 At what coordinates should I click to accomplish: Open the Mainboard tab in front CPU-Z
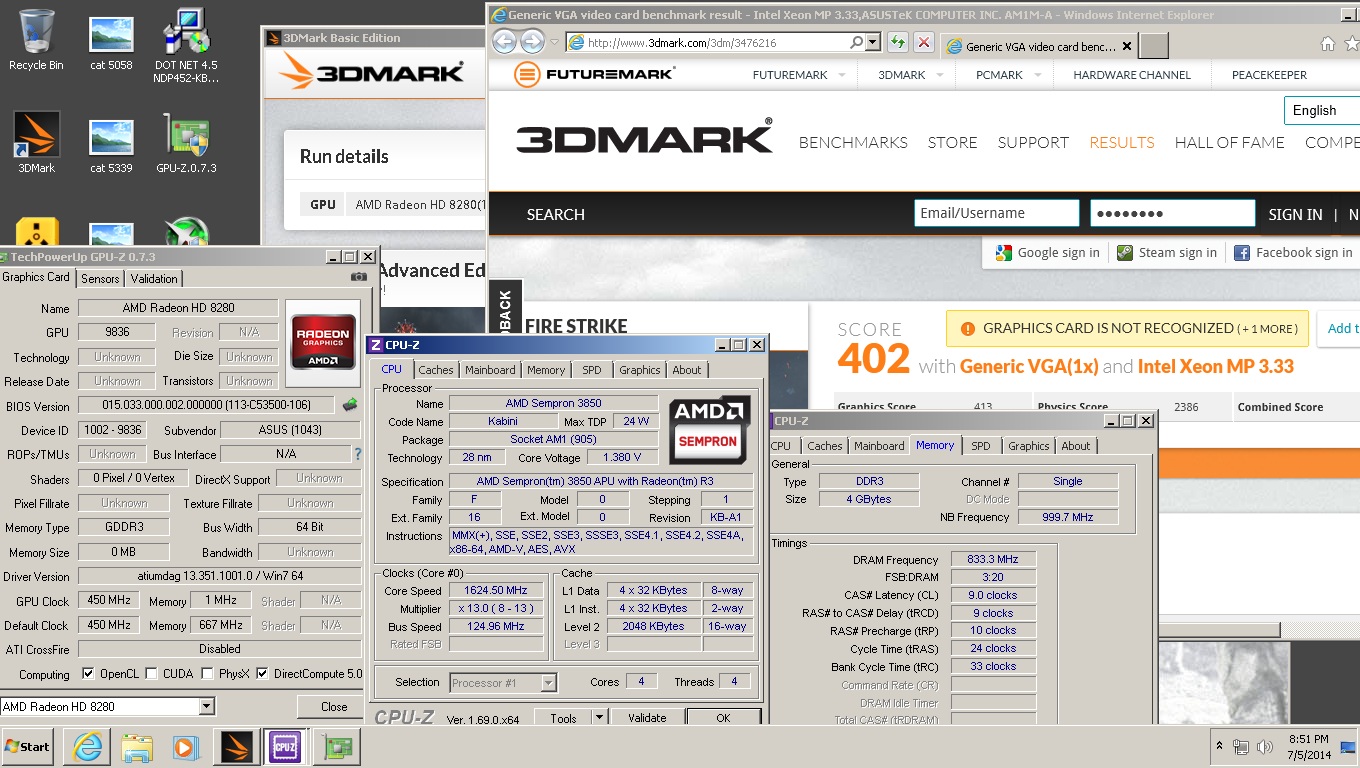(x=490, y=370)
